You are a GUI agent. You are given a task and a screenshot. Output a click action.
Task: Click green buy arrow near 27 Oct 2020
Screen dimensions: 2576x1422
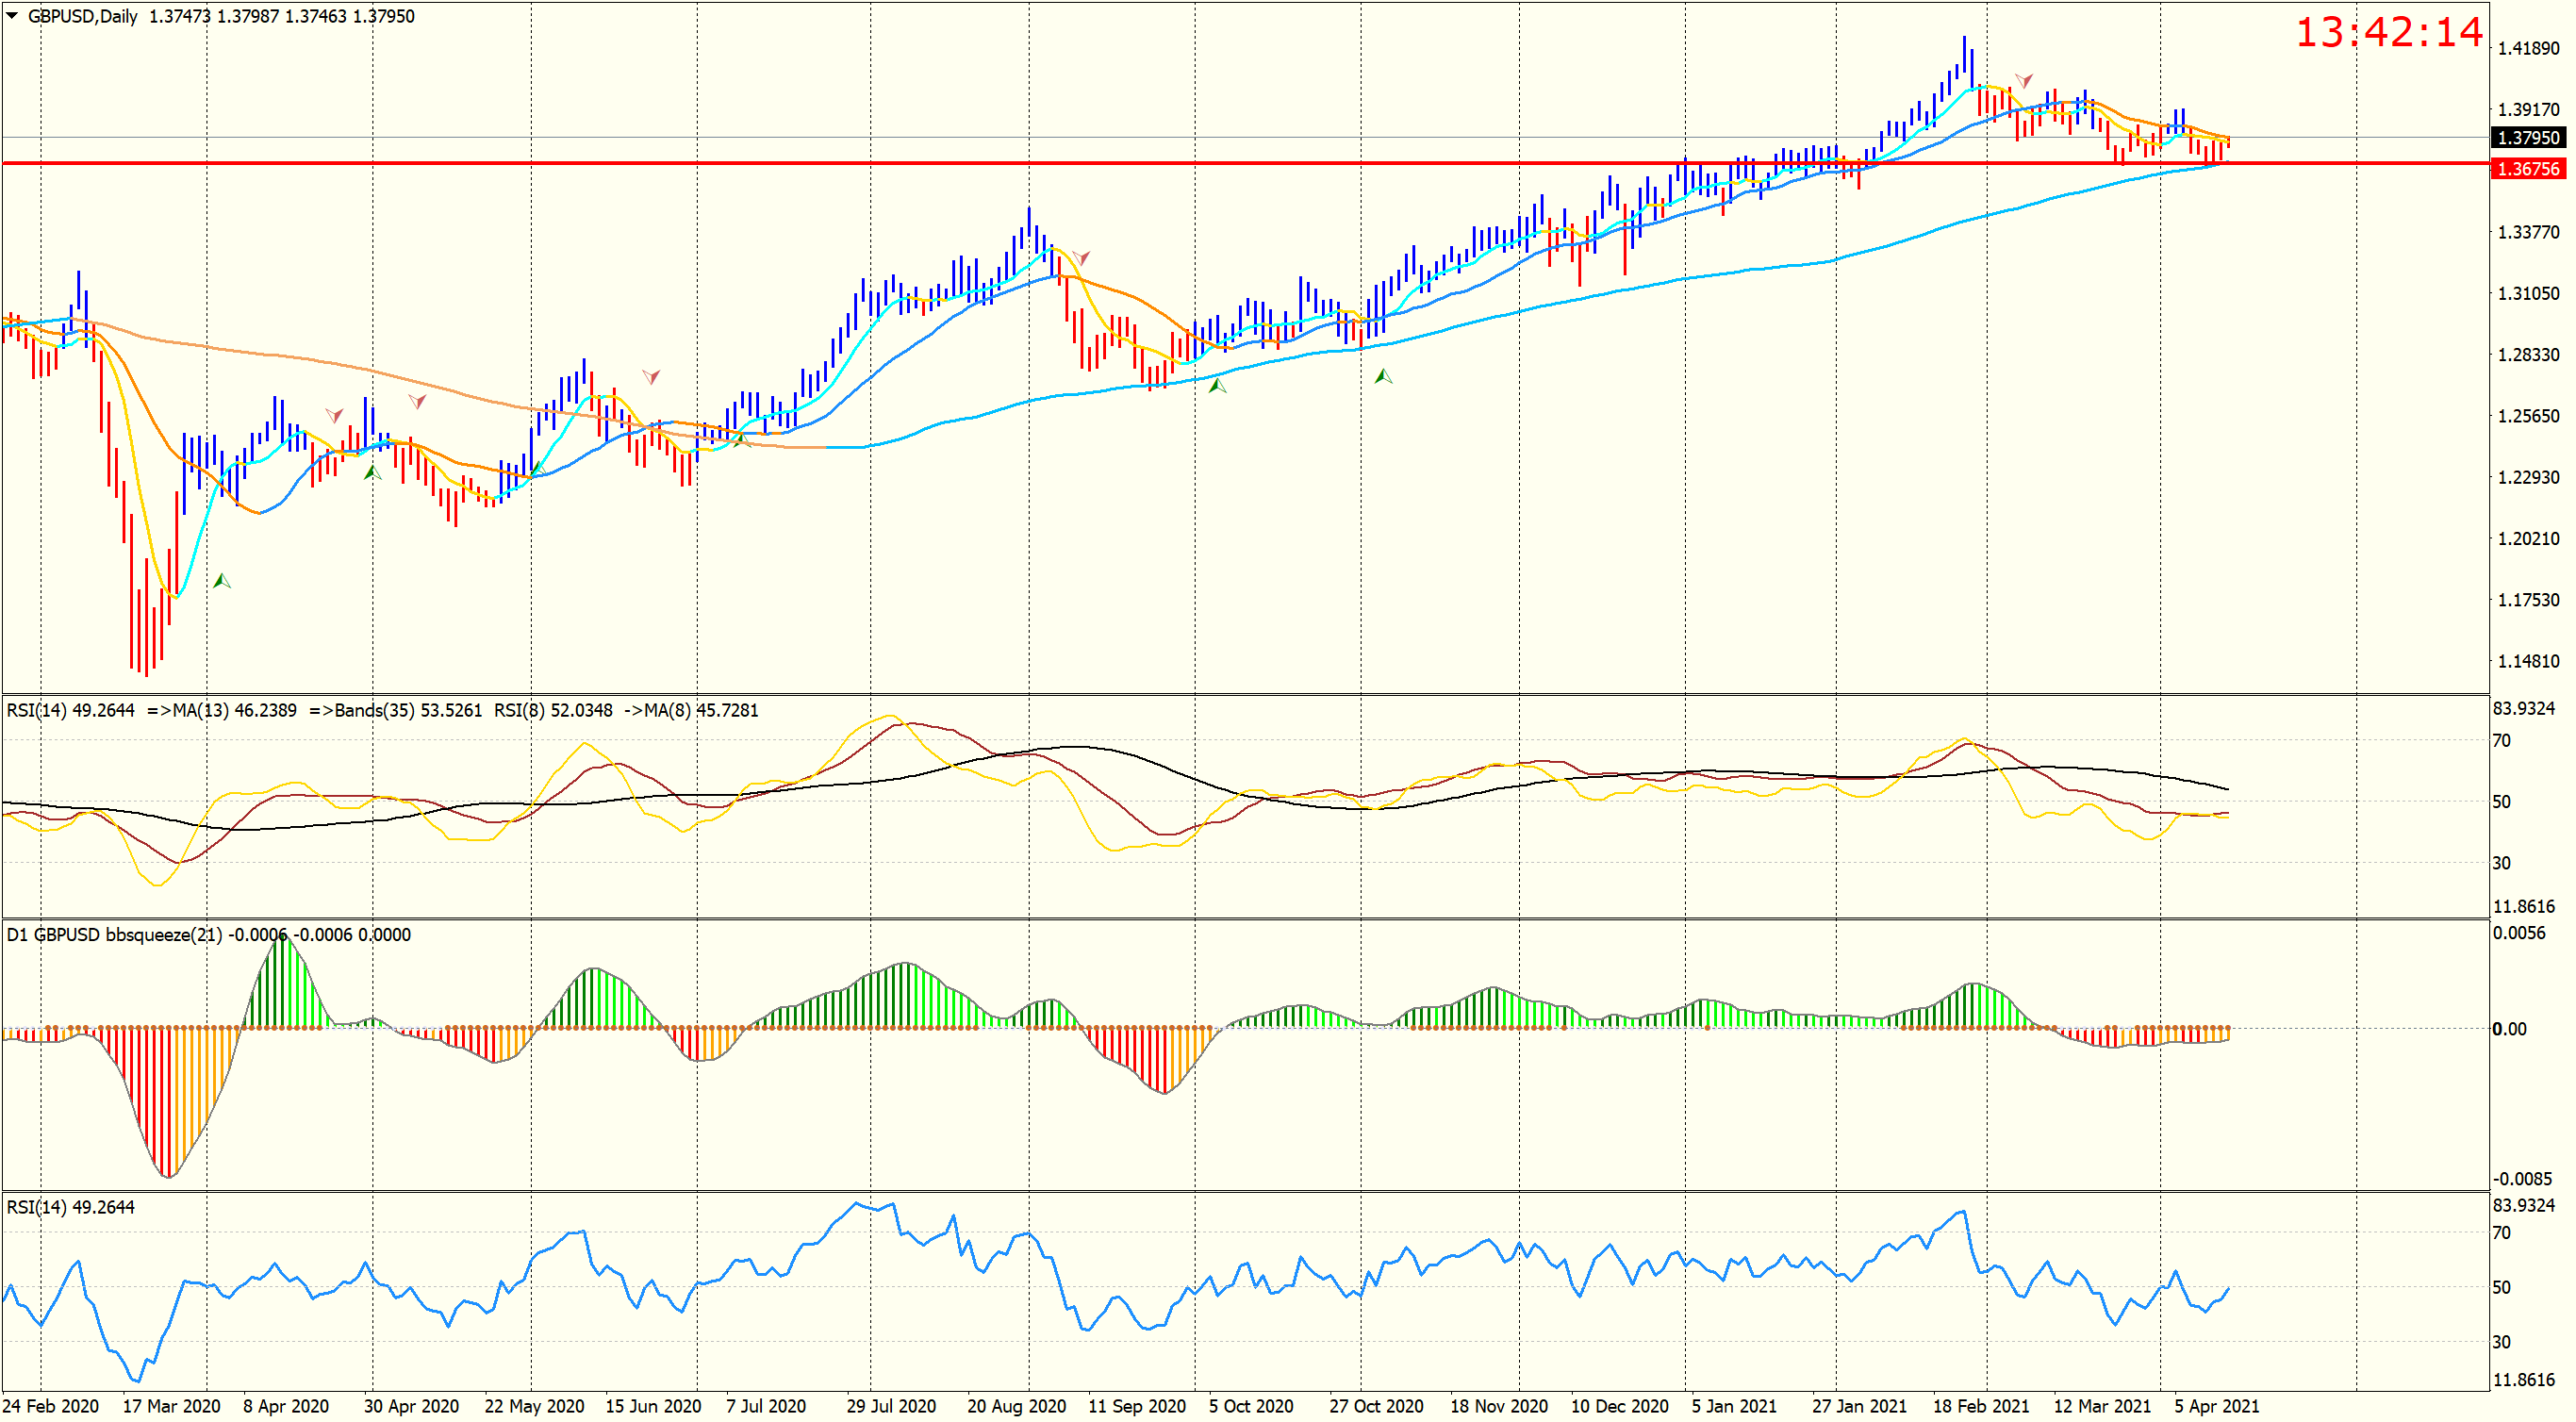1383,377
